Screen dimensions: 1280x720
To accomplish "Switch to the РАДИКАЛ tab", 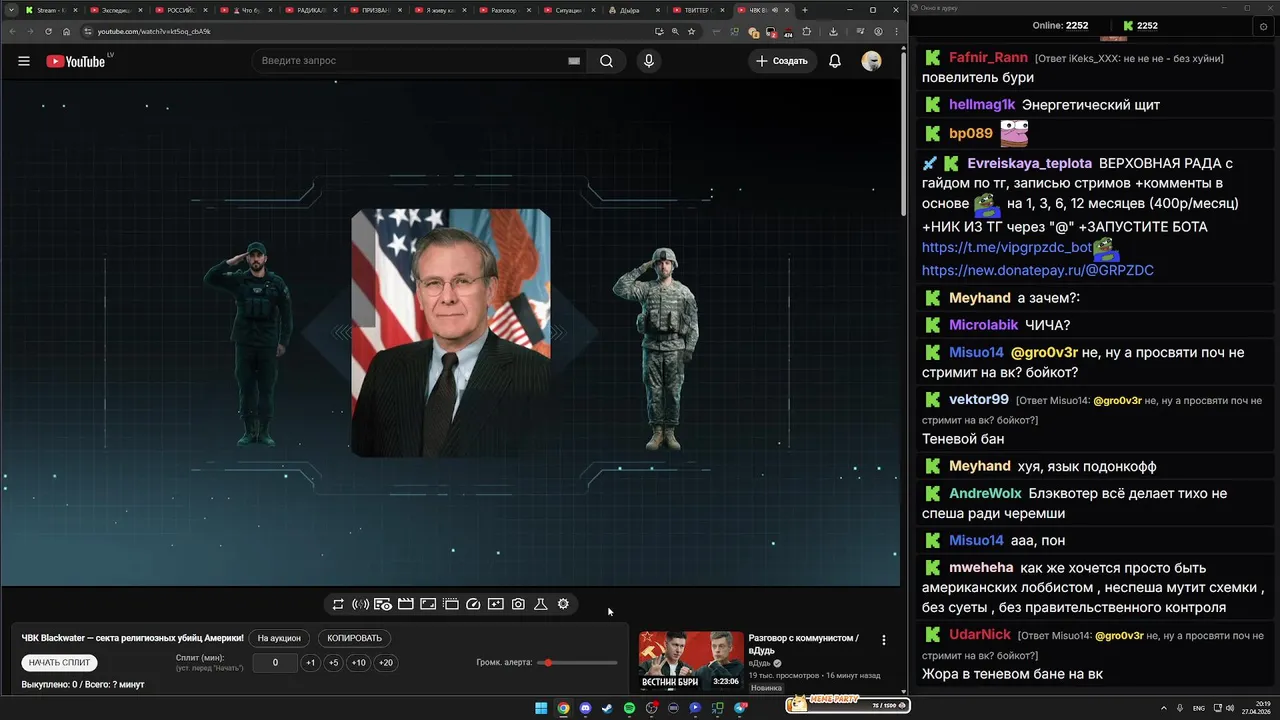I will pyautogui.click(x=310, y=10).
